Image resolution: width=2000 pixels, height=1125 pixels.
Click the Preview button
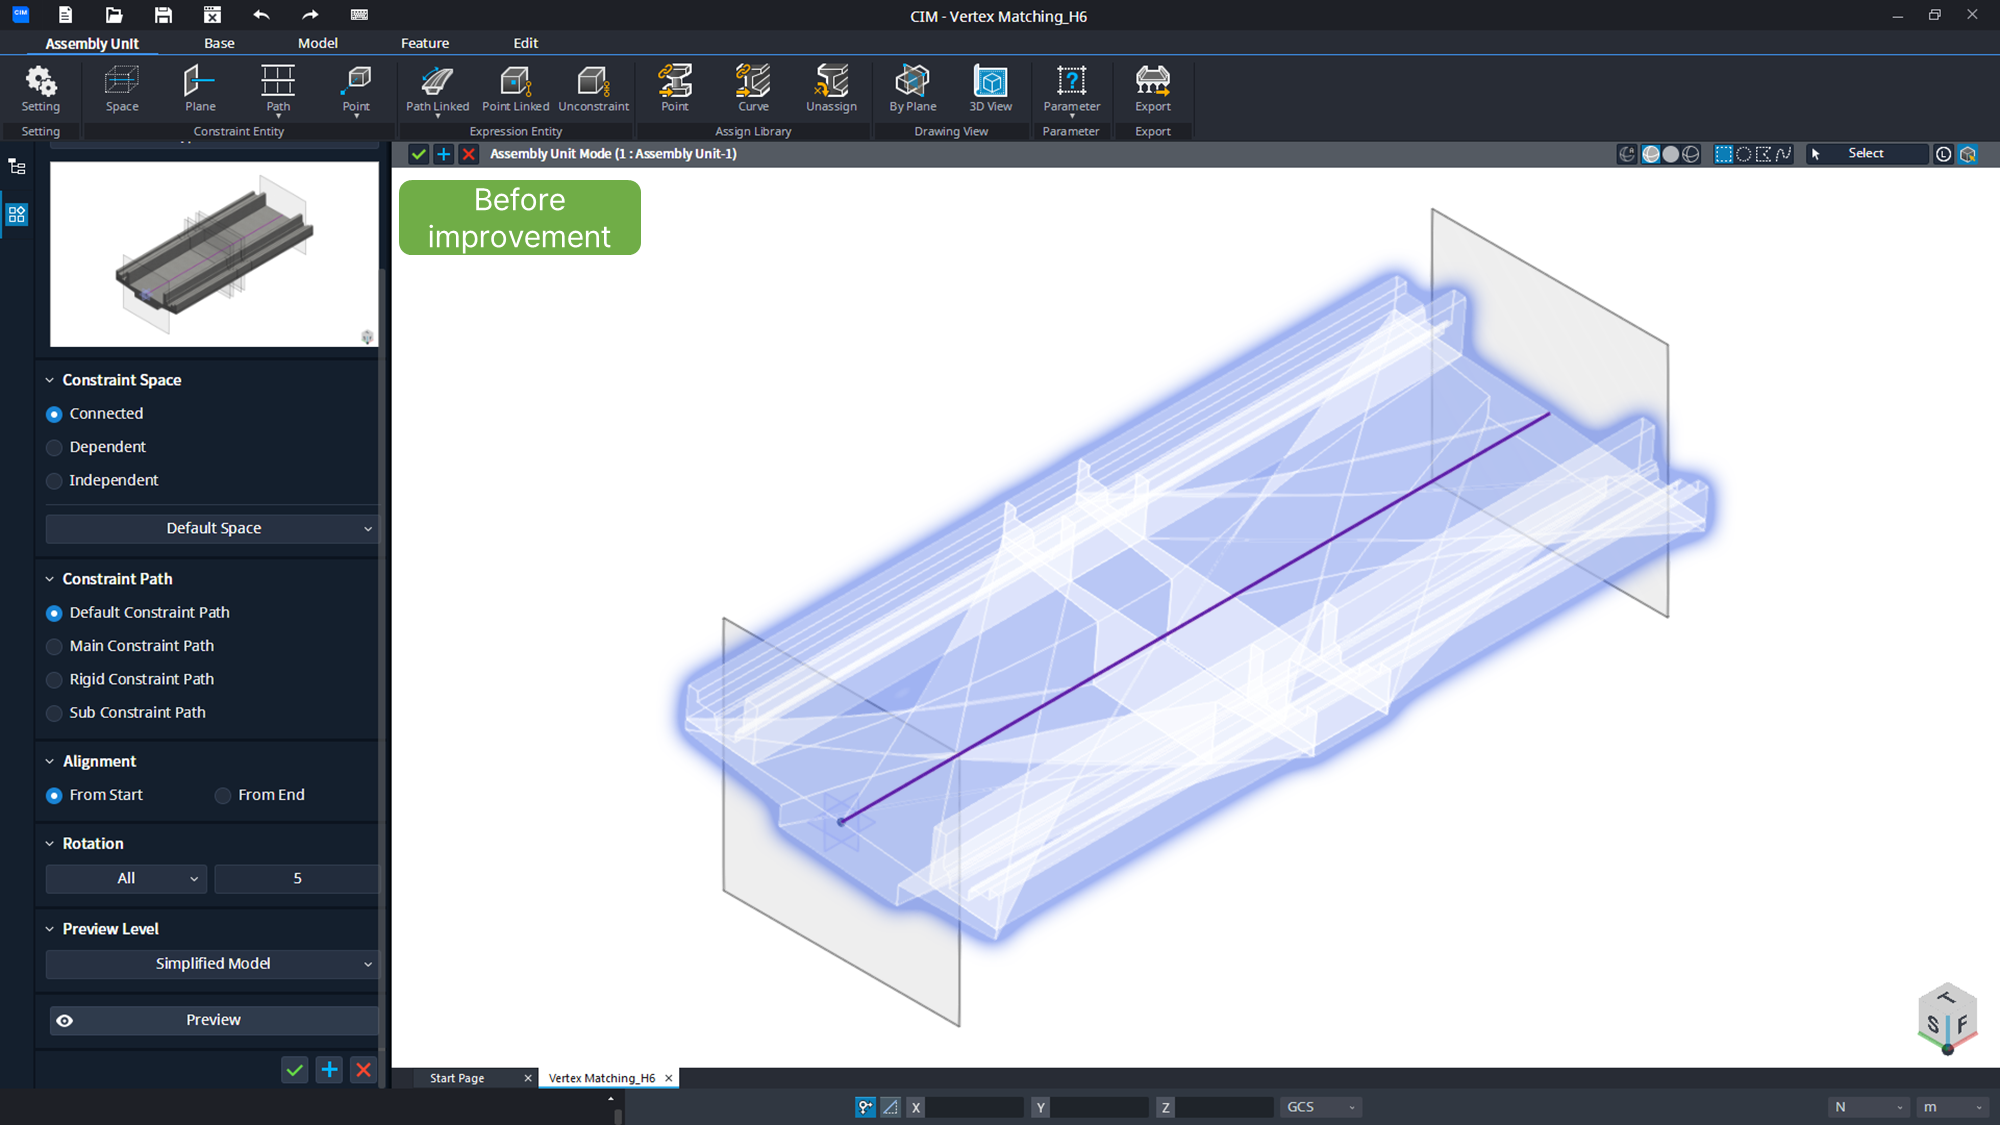point(214,1020)
